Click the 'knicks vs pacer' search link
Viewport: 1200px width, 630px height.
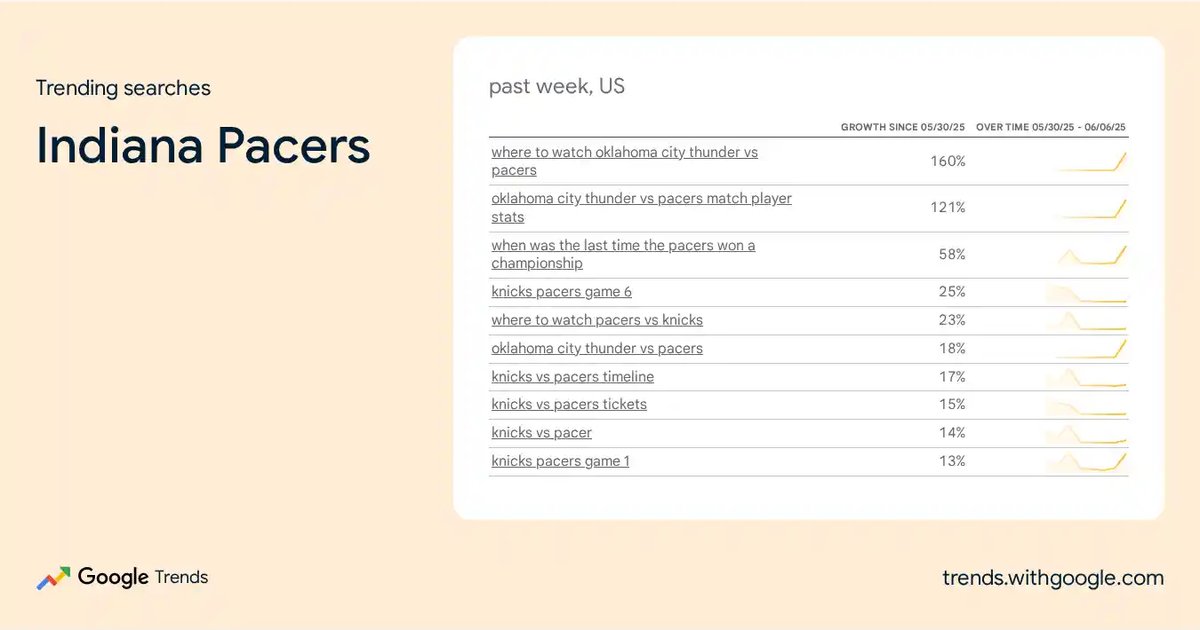tap(541, 432)
